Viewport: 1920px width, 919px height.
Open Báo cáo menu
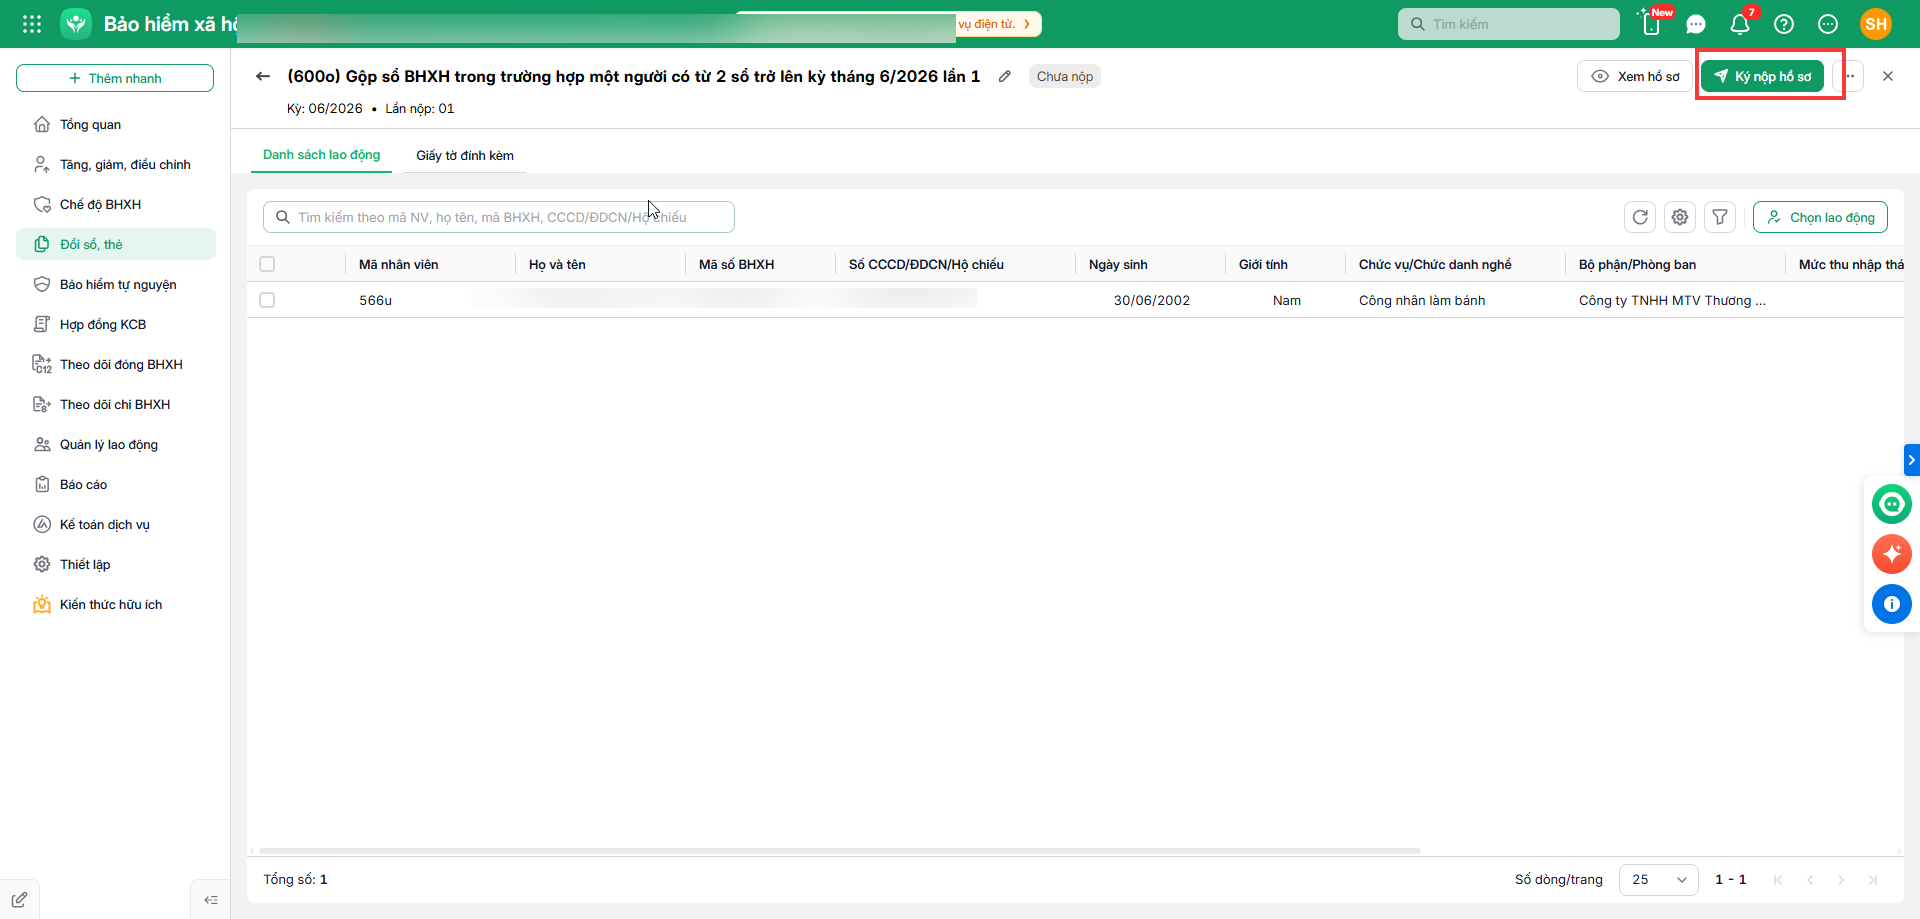116,484
